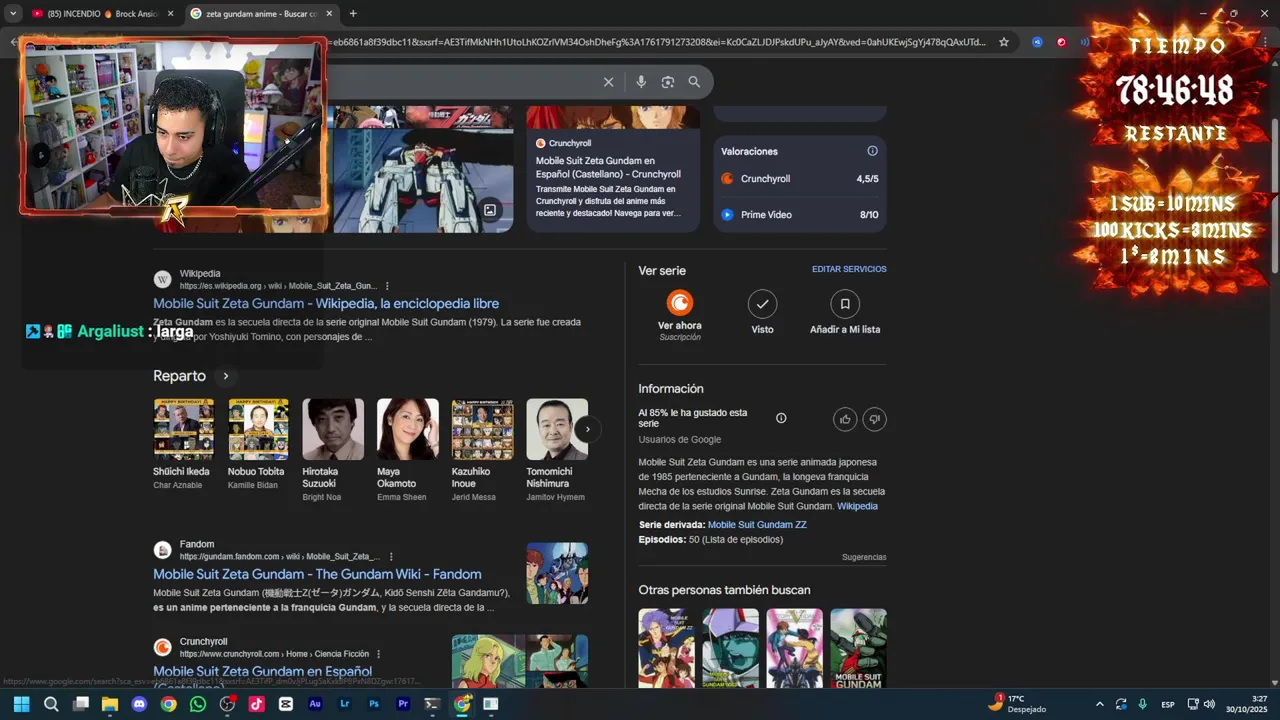This screenshot has width=1280, height=720.
Task: Open Discord from the taskbar
Action: pyautogui.click(x=139, y=704)
